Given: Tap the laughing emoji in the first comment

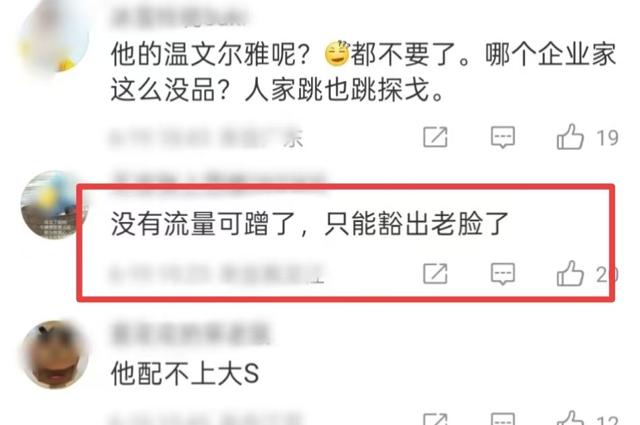Looking at the screenshot, I should point(337,54).
